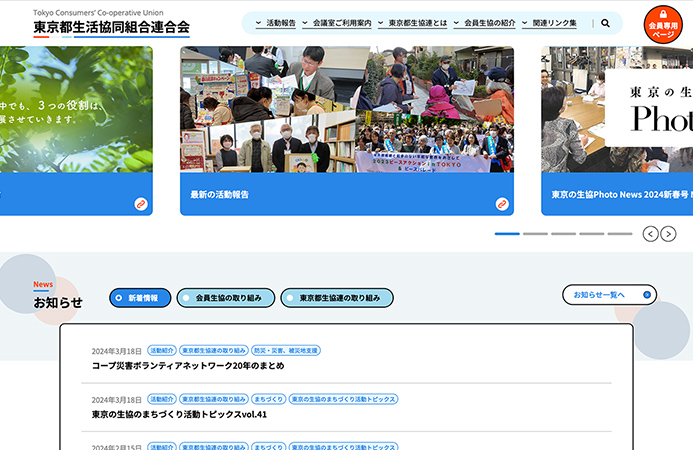This screenshot has width=693, height=450.
Task: Select the 会員生協の取り組み news filter
Action: coord(226,298)
